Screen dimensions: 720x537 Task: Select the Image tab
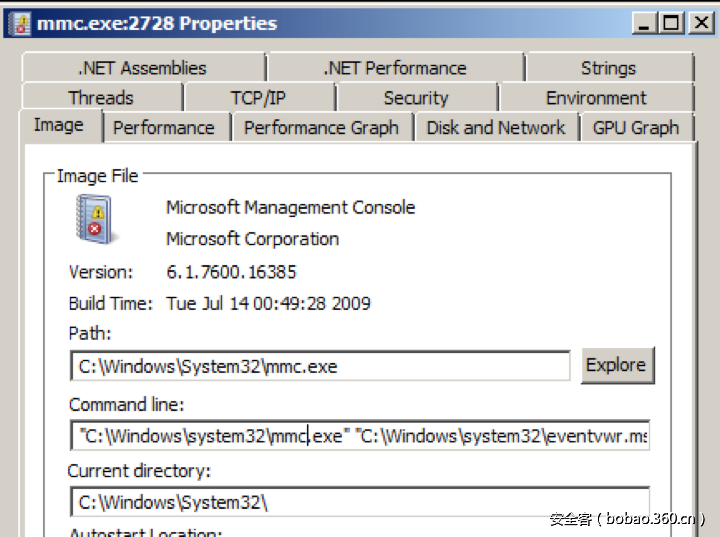(58, 126)
